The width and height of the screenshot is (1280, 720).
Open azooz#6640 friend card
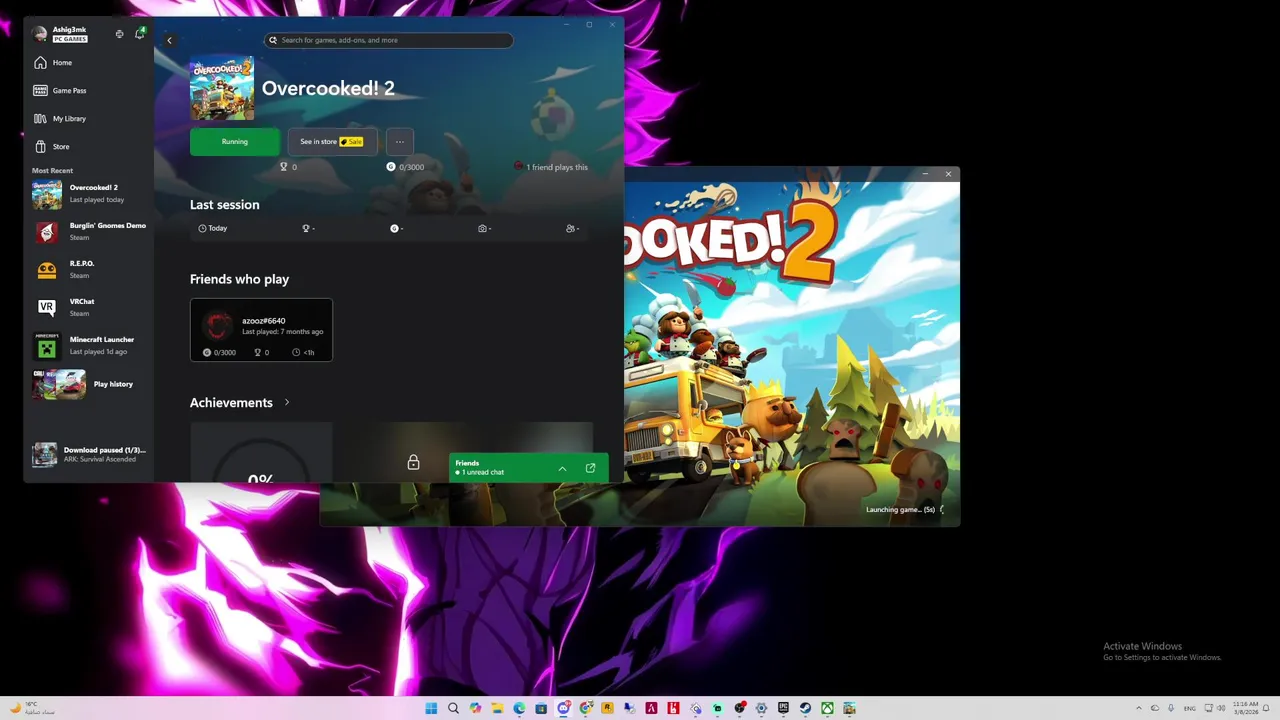(261, 329)
